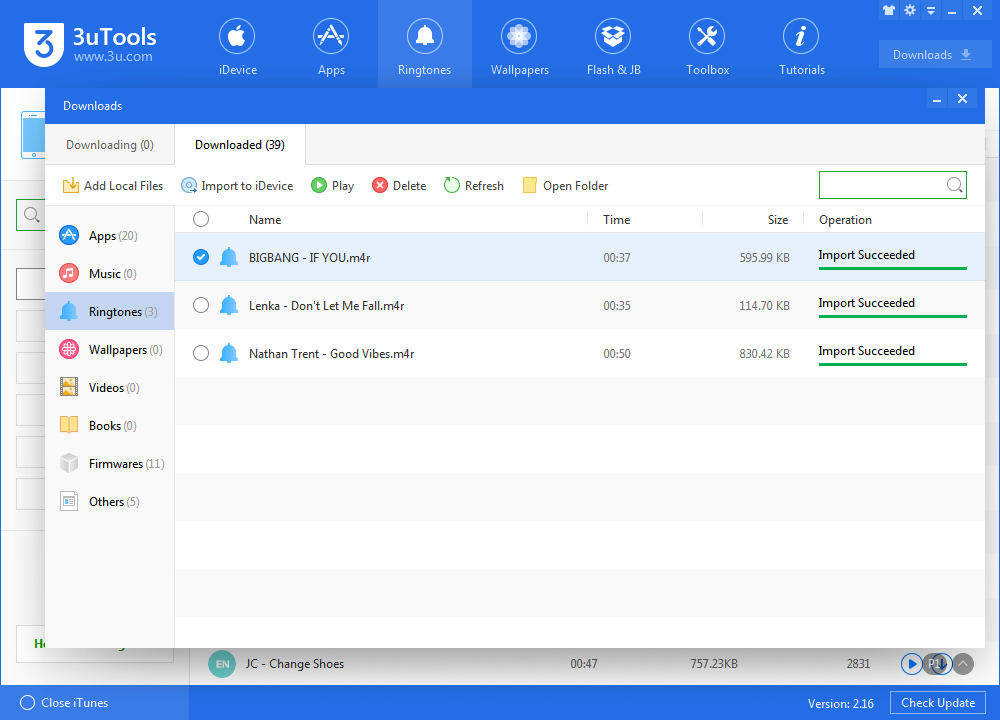Click the 3uTools logo
Viewport: 1000px width, 720px height.
pos(90,44)
